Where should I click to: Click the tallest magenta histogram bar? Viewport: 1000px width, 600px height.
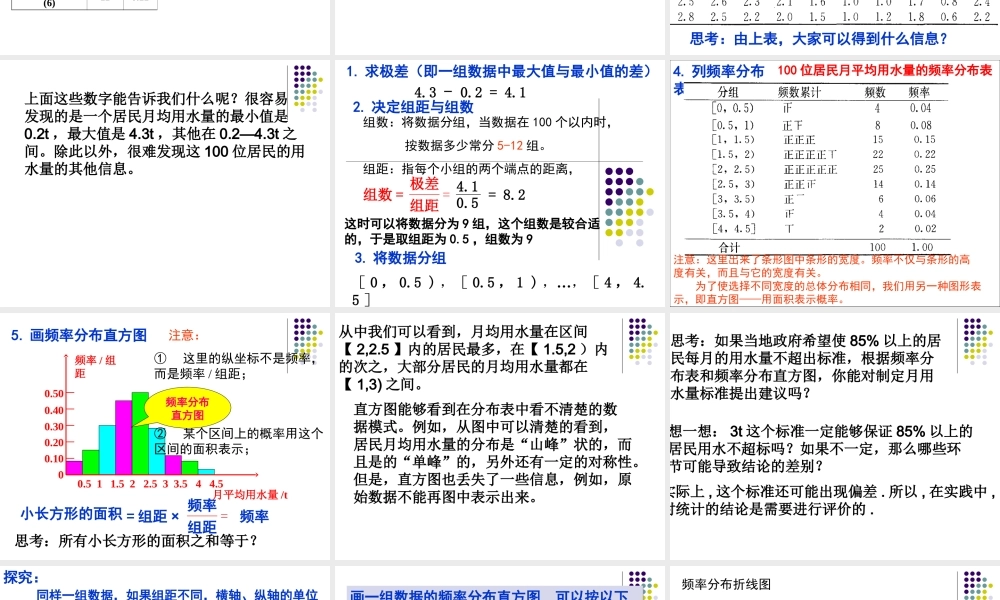click(123, 437)
